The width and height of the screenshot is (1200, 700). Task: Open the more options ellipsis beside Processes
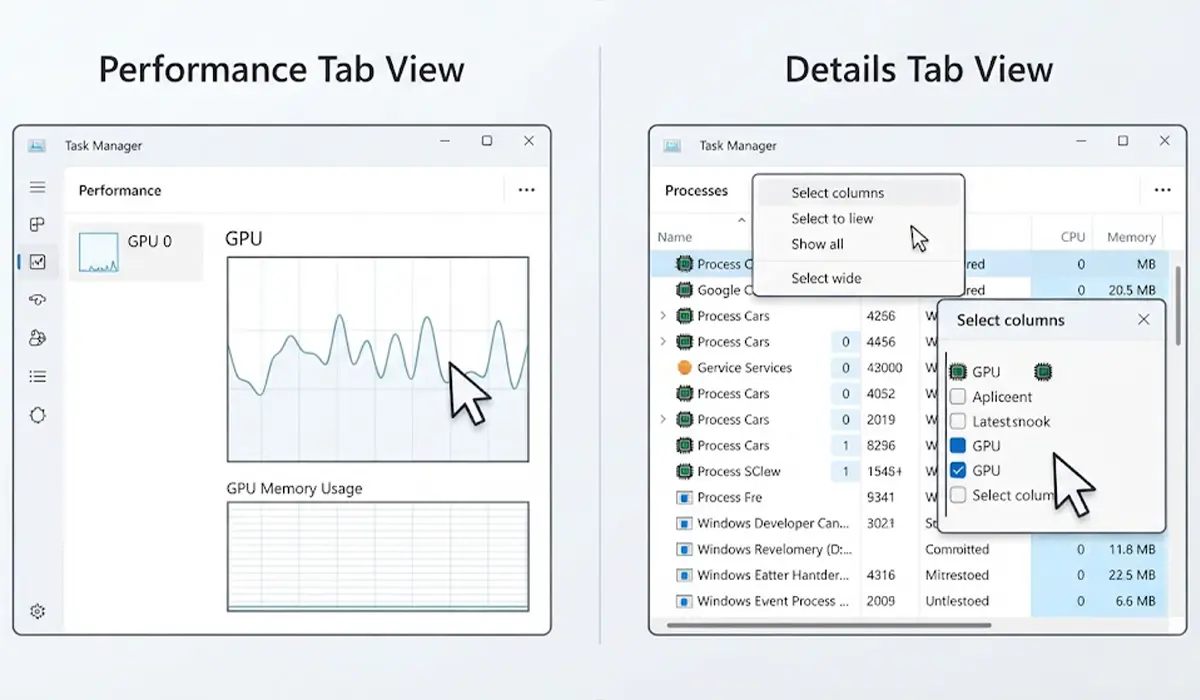[x=1162, y=190]
